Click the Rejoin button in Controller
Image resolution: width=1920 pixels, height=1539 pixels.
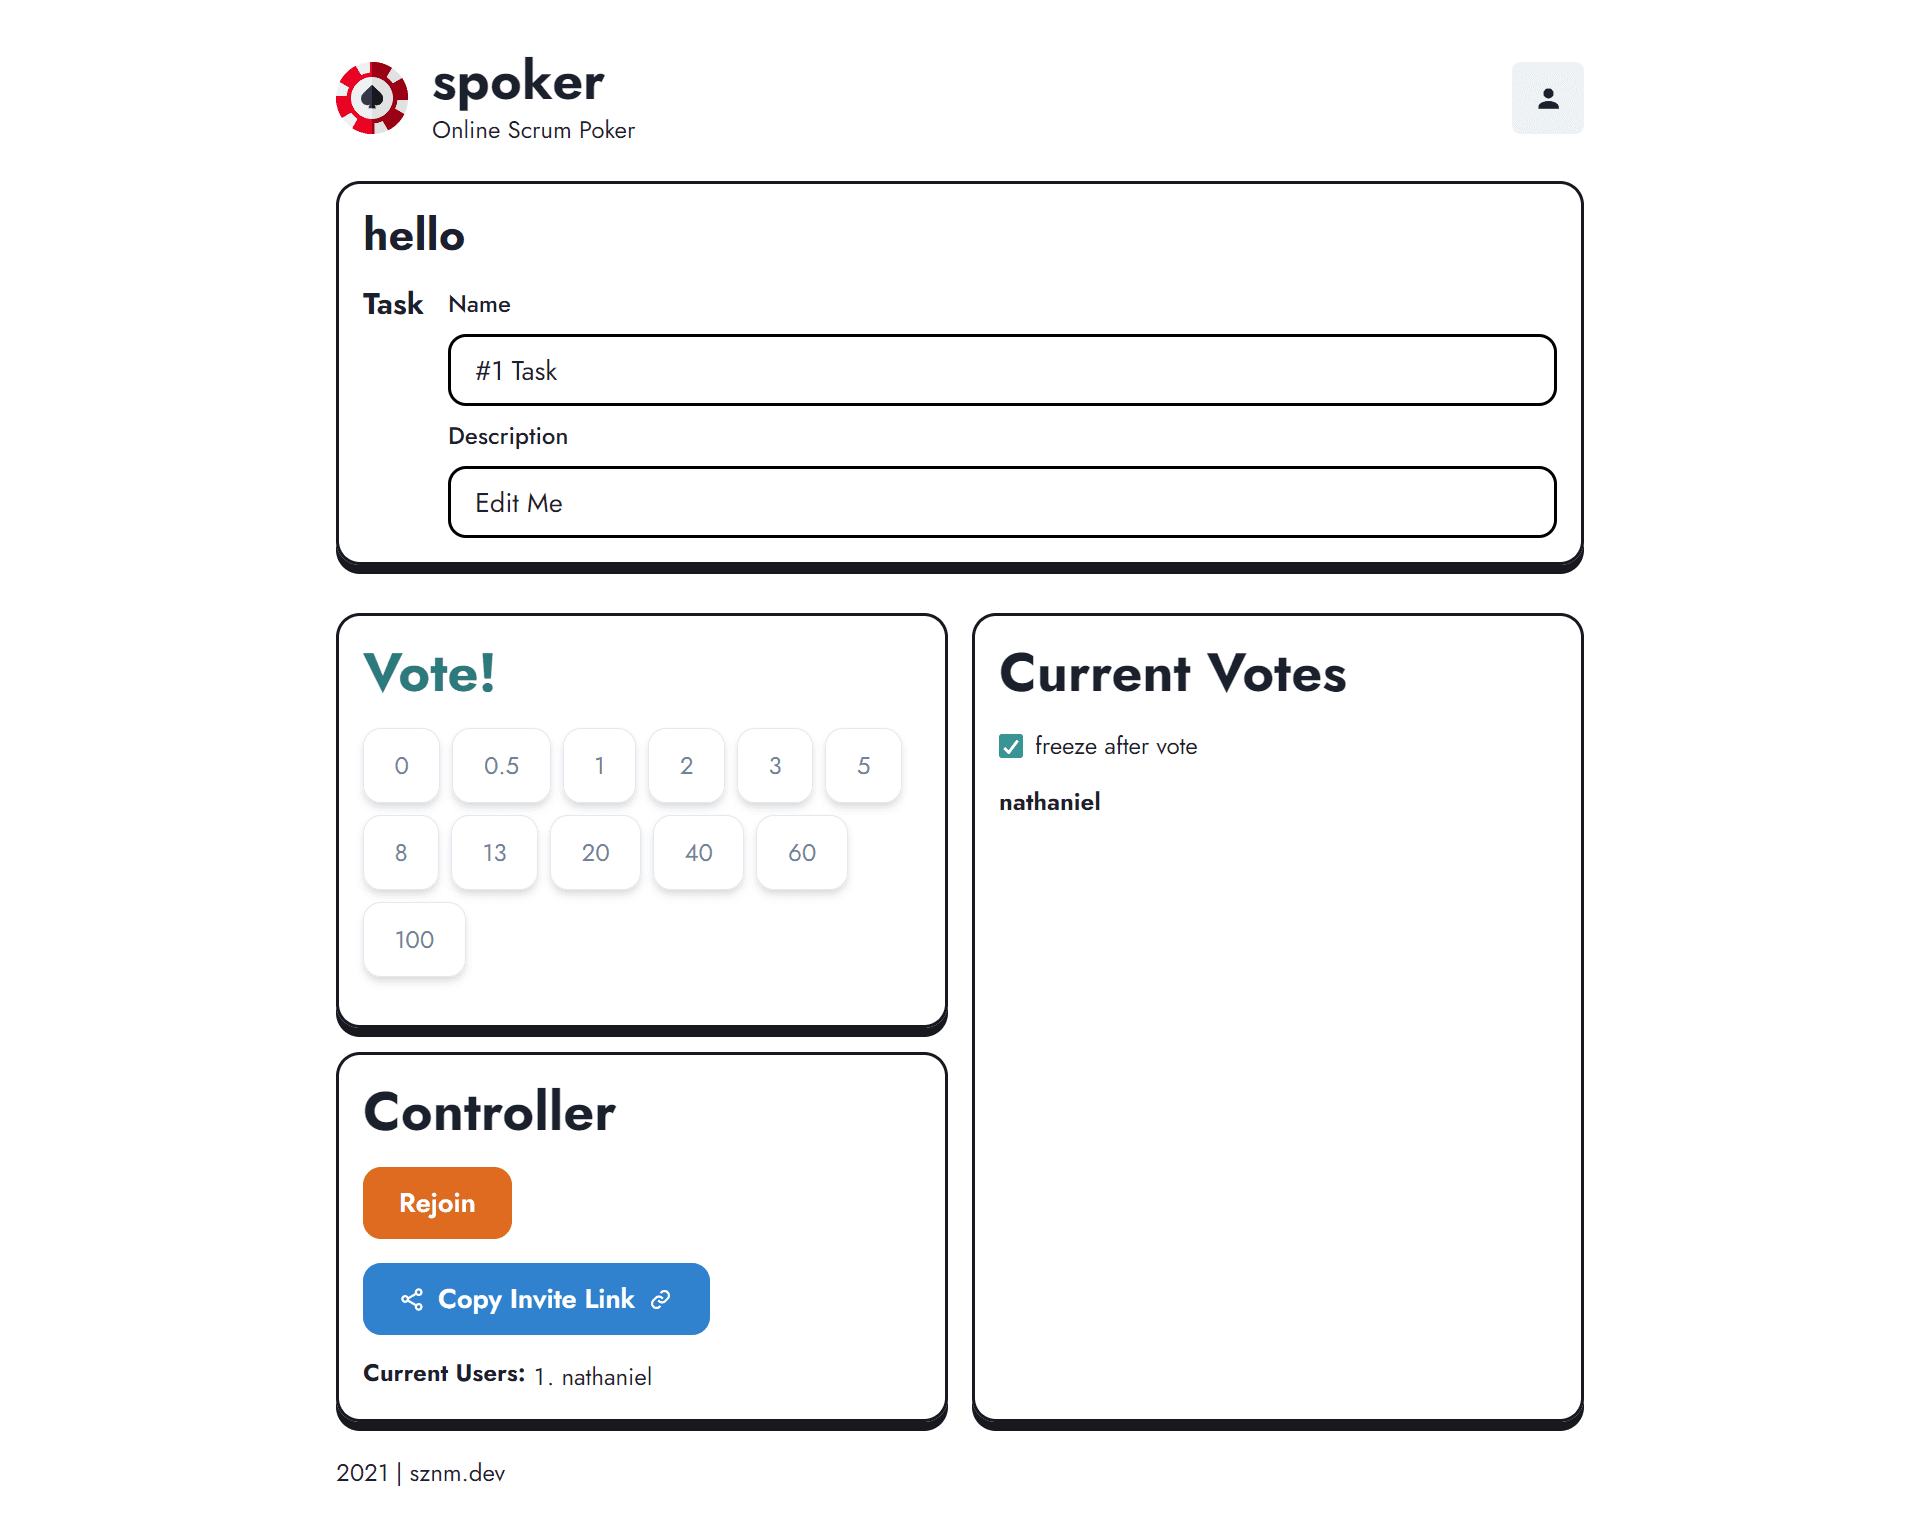(438, 1201)
